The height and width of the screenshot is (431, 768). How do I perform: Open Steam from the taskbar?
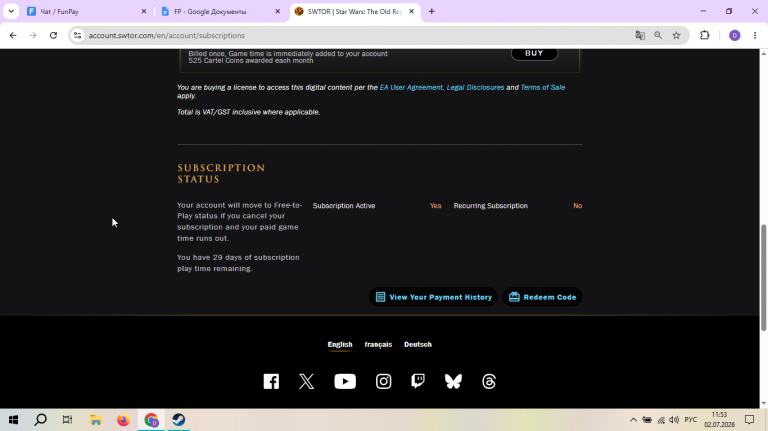(x=179, y=420)
